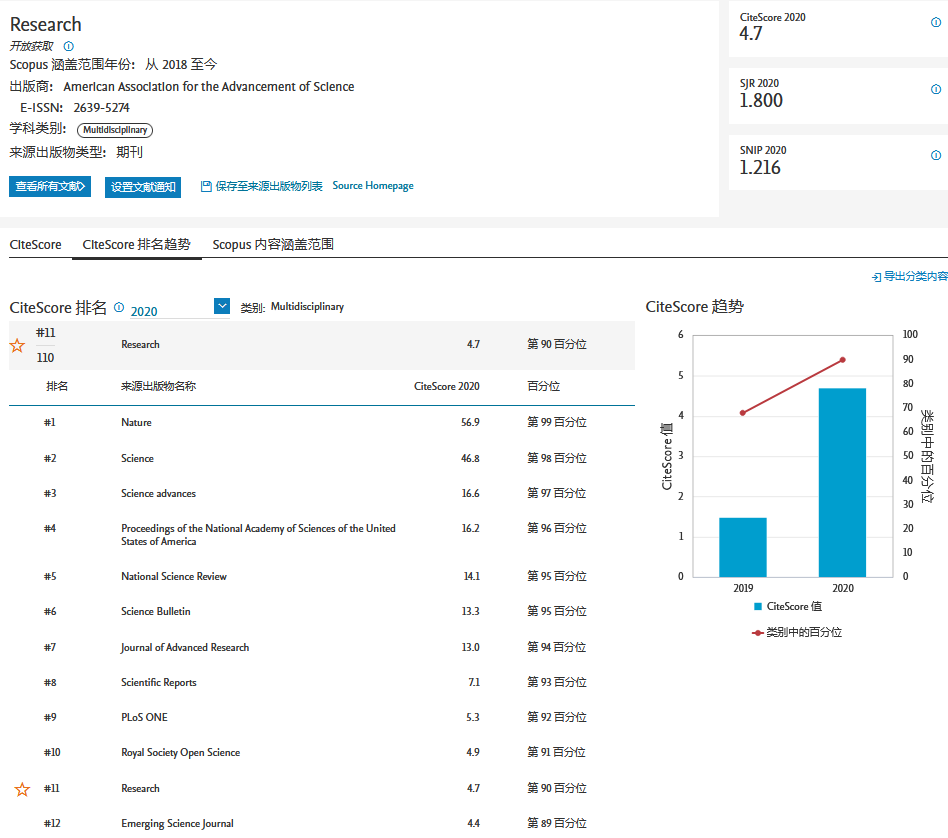The width and height of the screenshot is (948, 838).
Task: Click the Research journal title heading
Action: (x=45, y=24)
